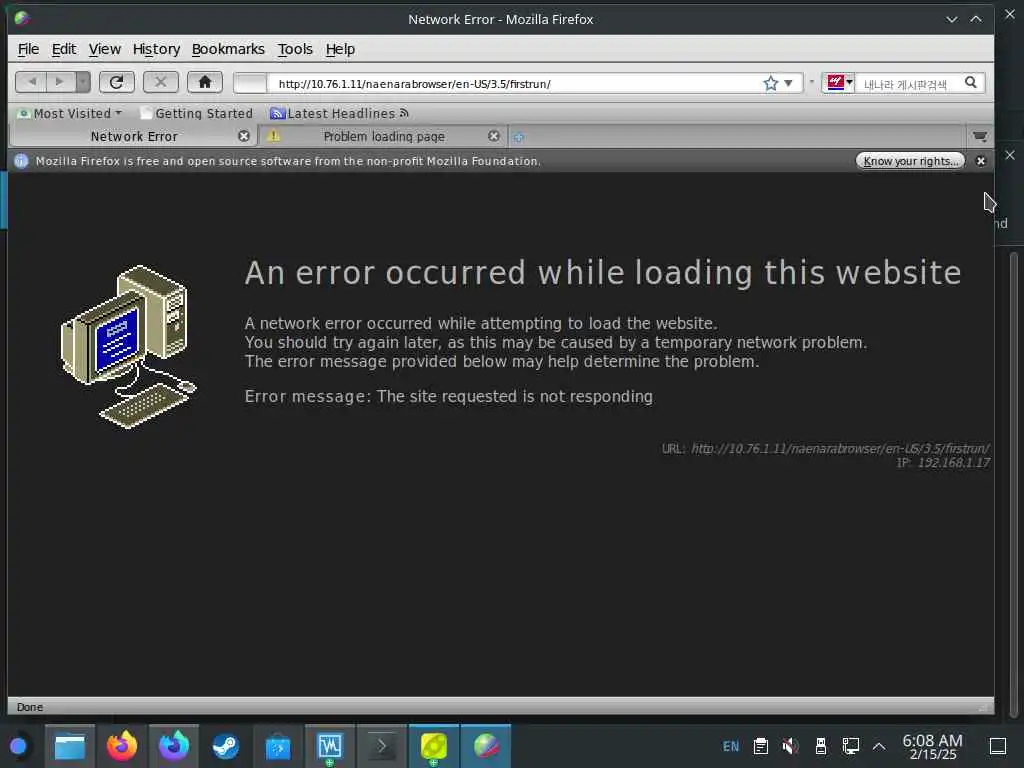Click the show desktop button in taskbar
1024x768 pixels.
[x=998, y=746]
